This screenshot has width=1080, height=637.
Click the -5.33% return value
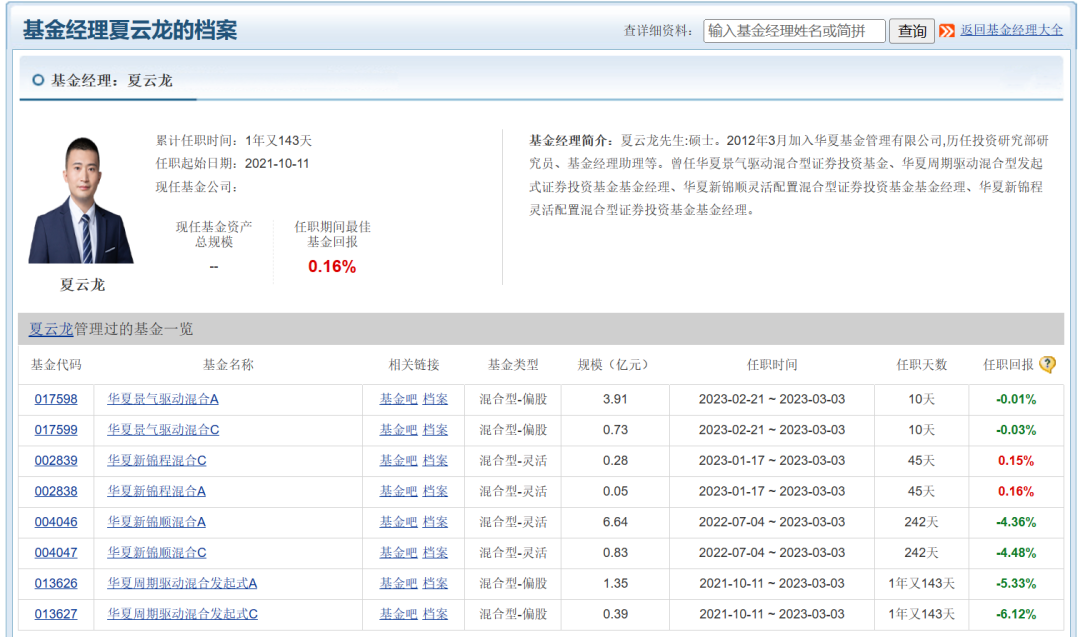1016,583
